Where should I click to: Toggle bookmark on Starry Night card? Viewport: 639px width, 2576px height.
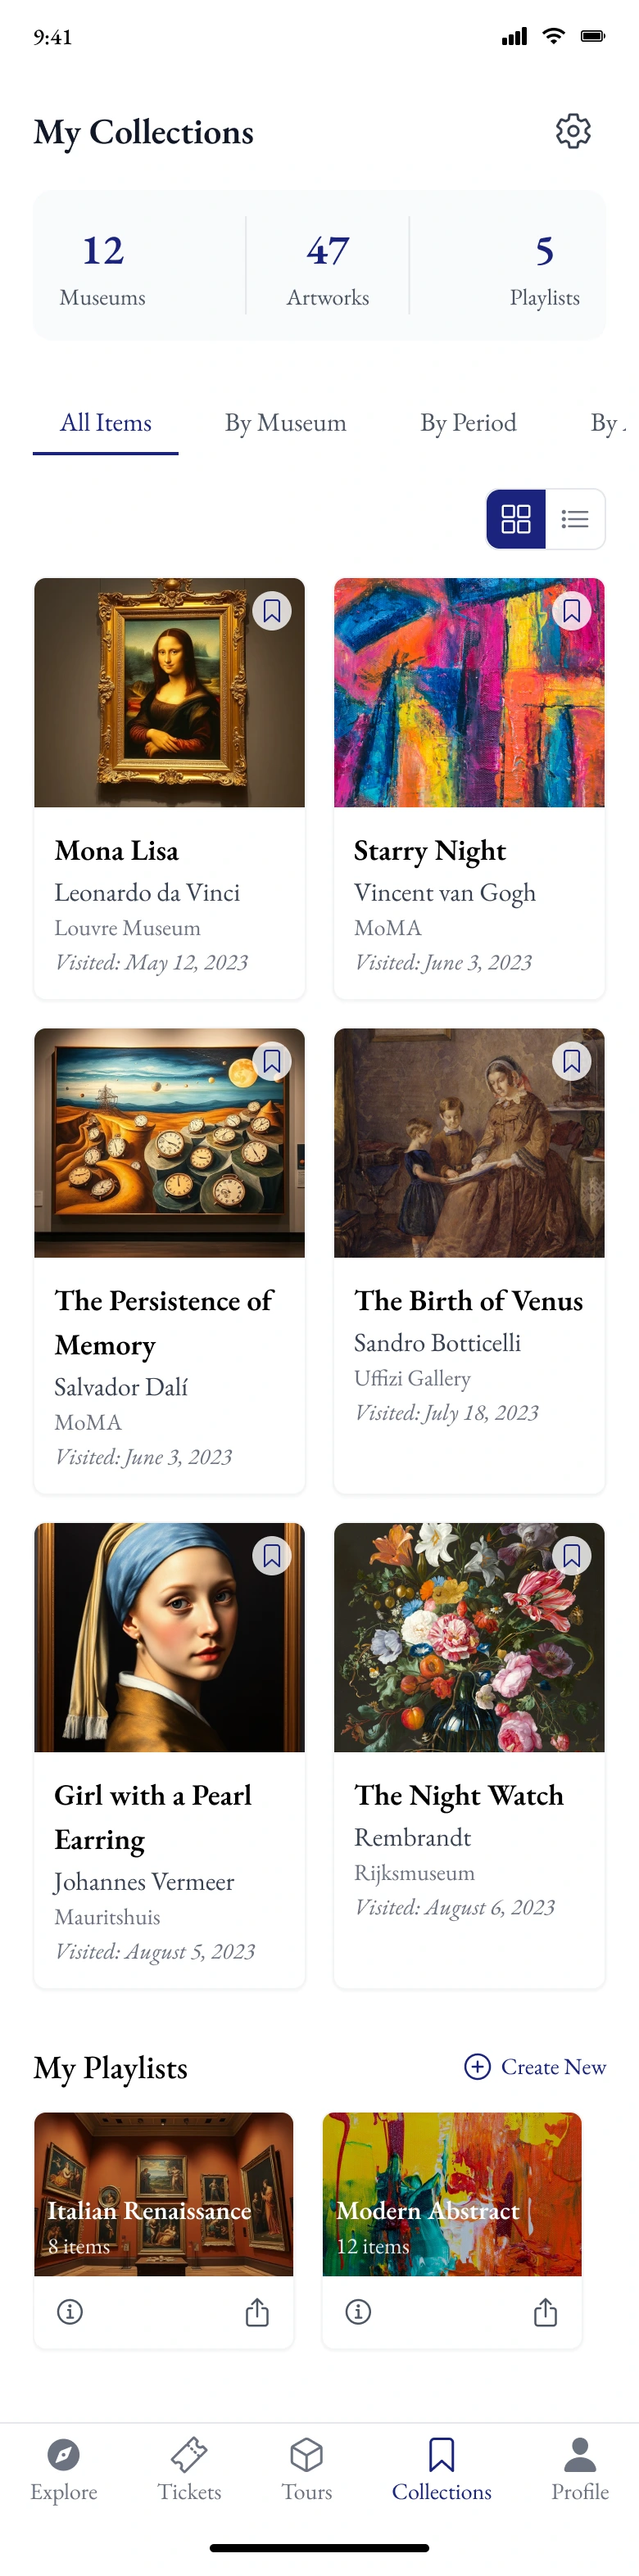point(572,611)
